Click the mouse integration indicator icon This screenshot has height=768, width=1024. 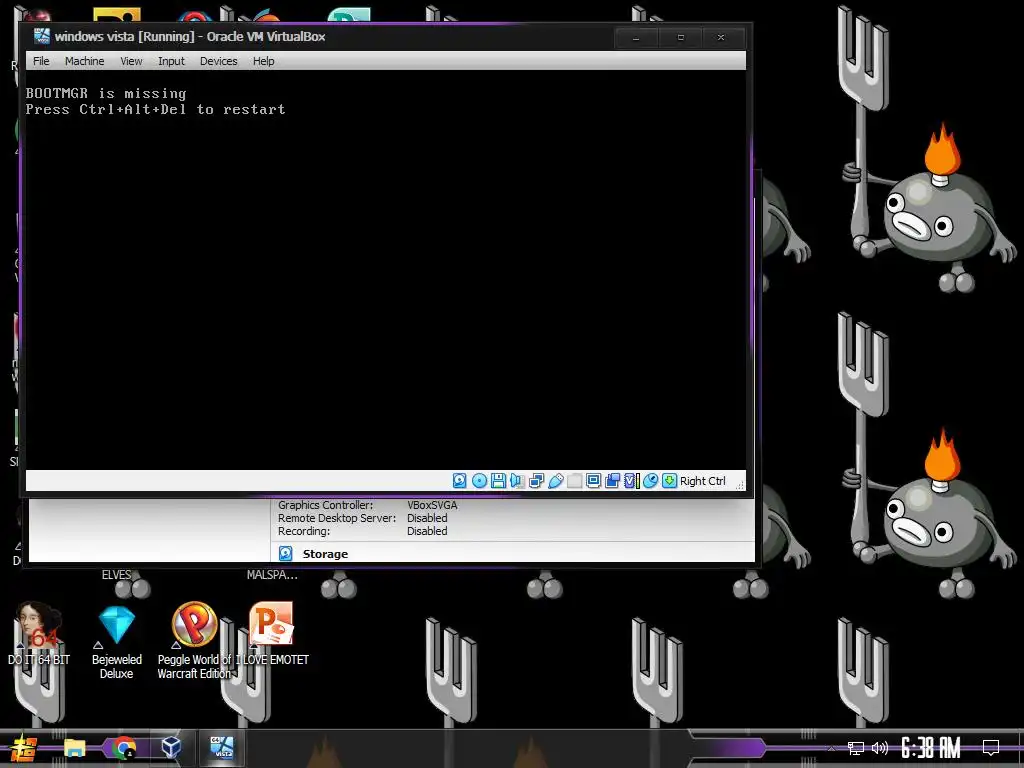[650, 481]
